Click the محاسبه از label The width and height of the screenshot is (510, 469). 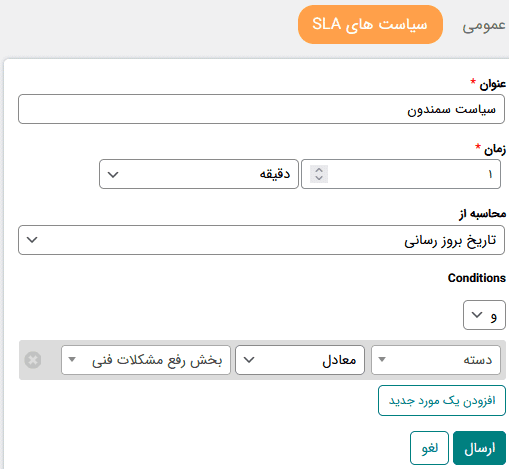[x=482, y=213]
